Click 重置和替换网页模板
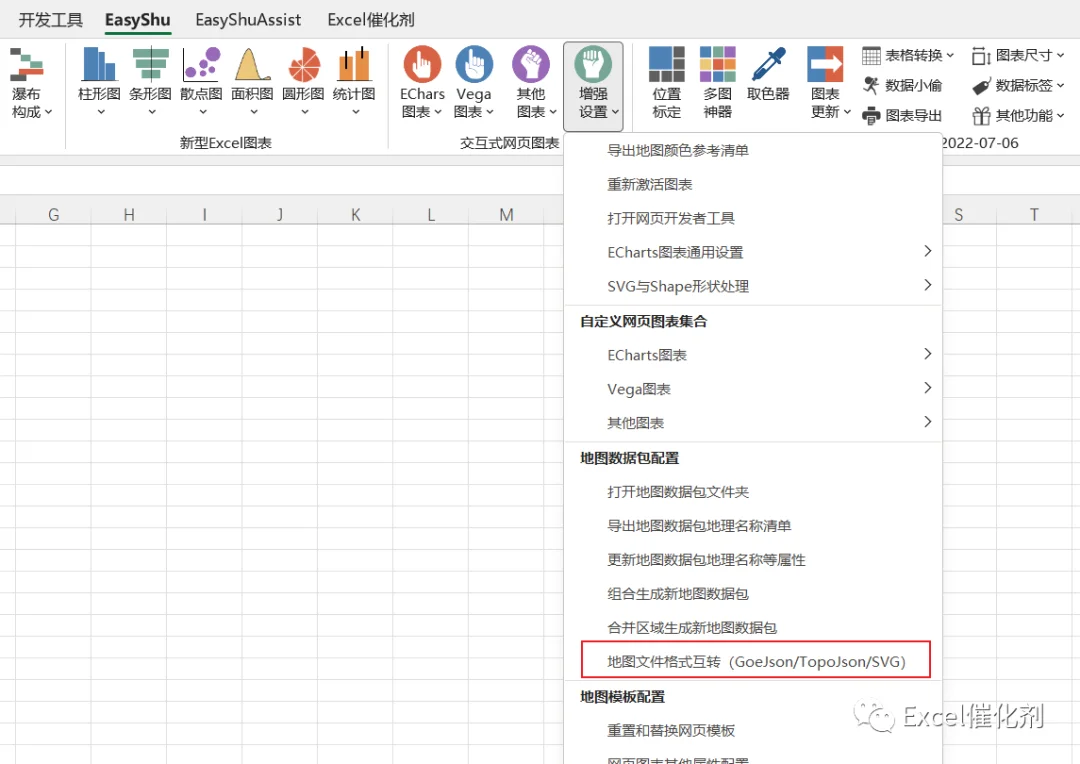This screenshot has width=1080, height=764. 753,730
